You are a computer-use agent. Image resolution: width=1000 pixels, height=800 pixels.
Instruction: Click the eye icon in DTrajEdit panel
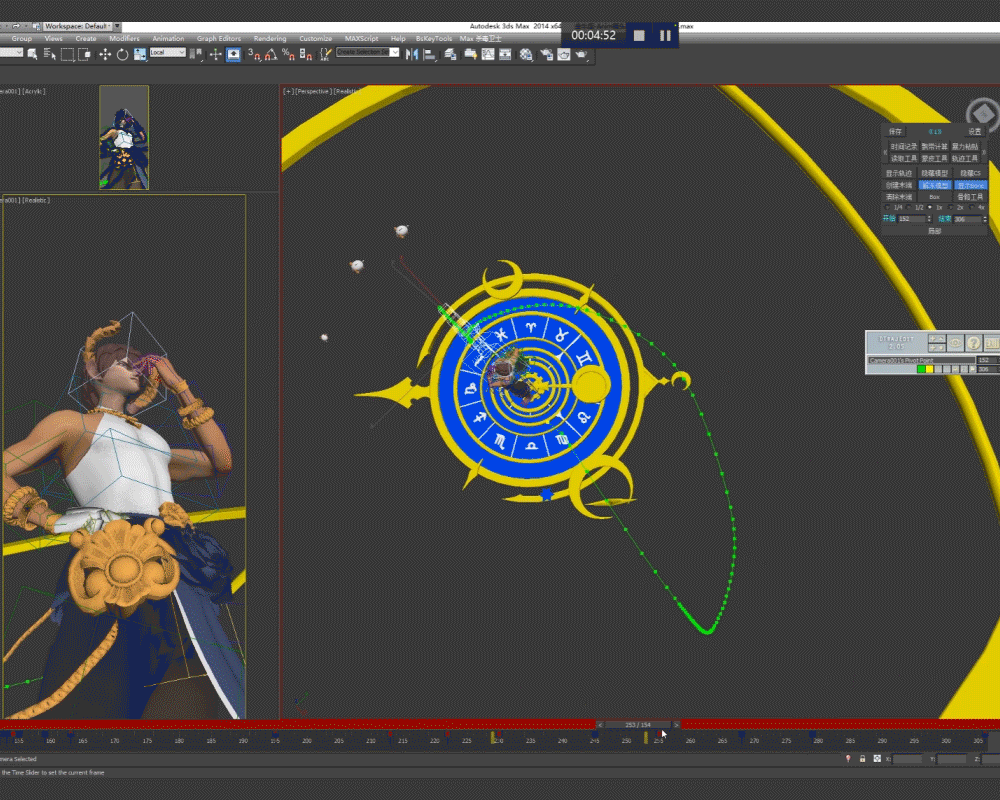[x=955, y=343]
